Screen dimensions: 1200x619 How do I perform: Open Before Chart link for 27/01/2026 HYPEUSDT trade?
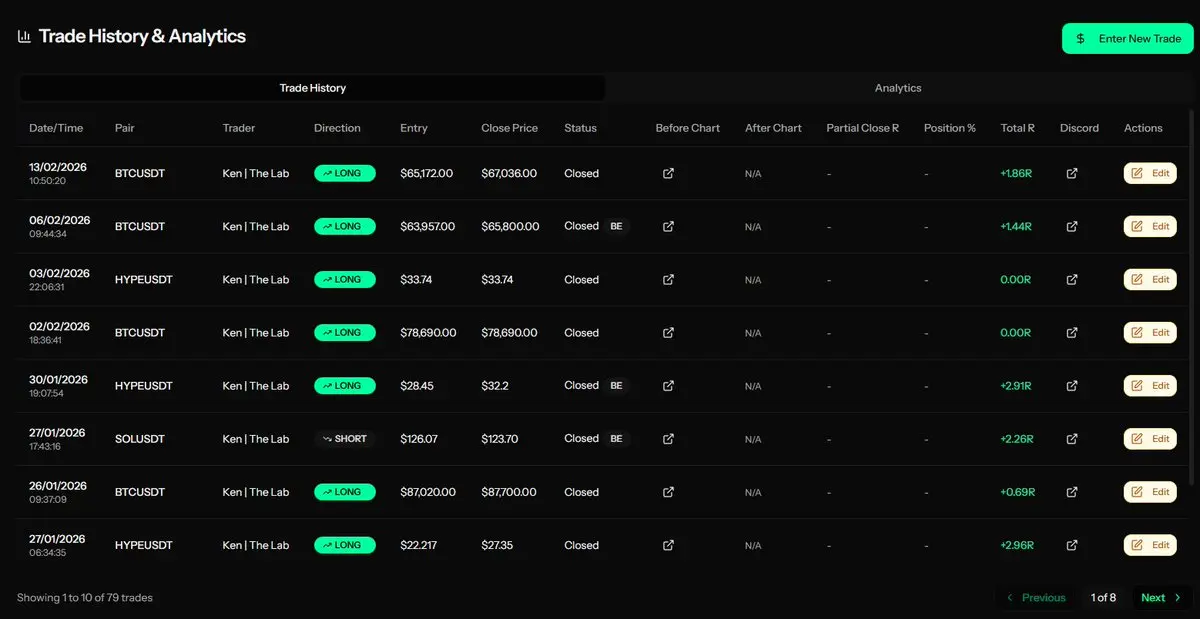[x=668, y=545]
